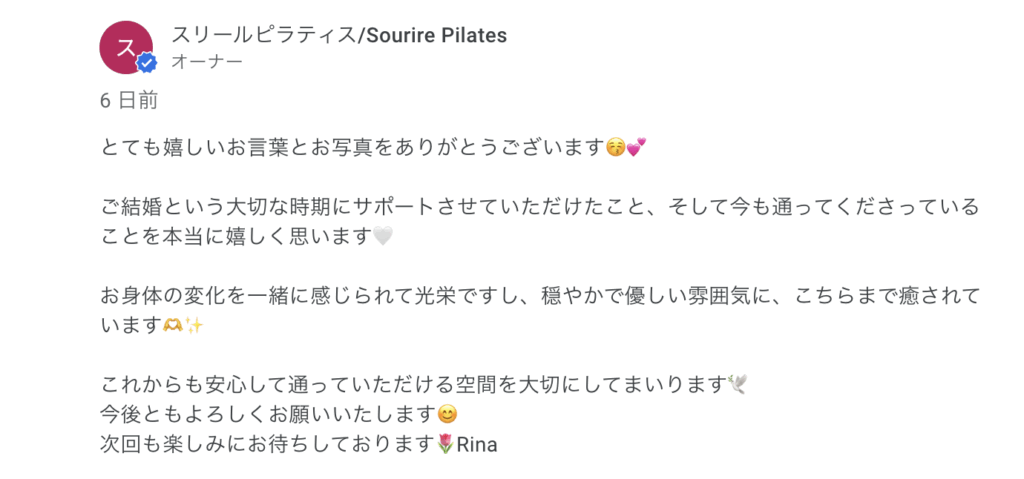Image resolution: width=1024 pixels, height=479 pixels.
Task: Click the line starting 次回も楽しみに
Action: coord(269,443)
